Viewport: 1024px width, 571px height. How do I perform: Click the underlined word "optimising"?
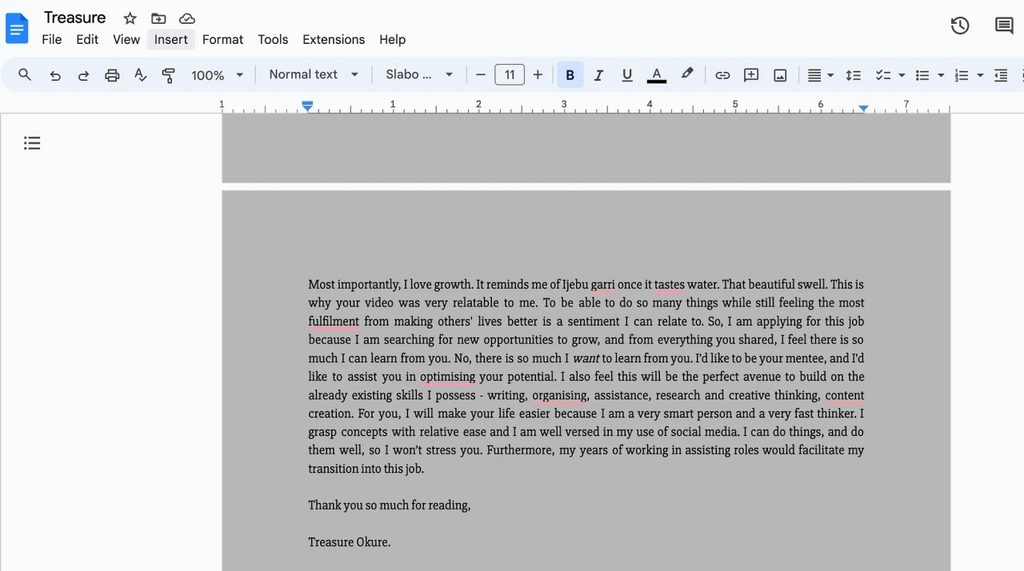point(447,377)
